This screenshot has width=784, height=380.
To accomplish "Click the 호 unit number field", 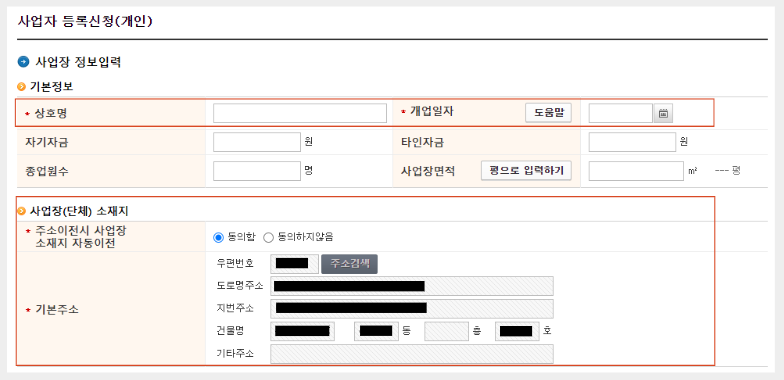I will (517, 331).
